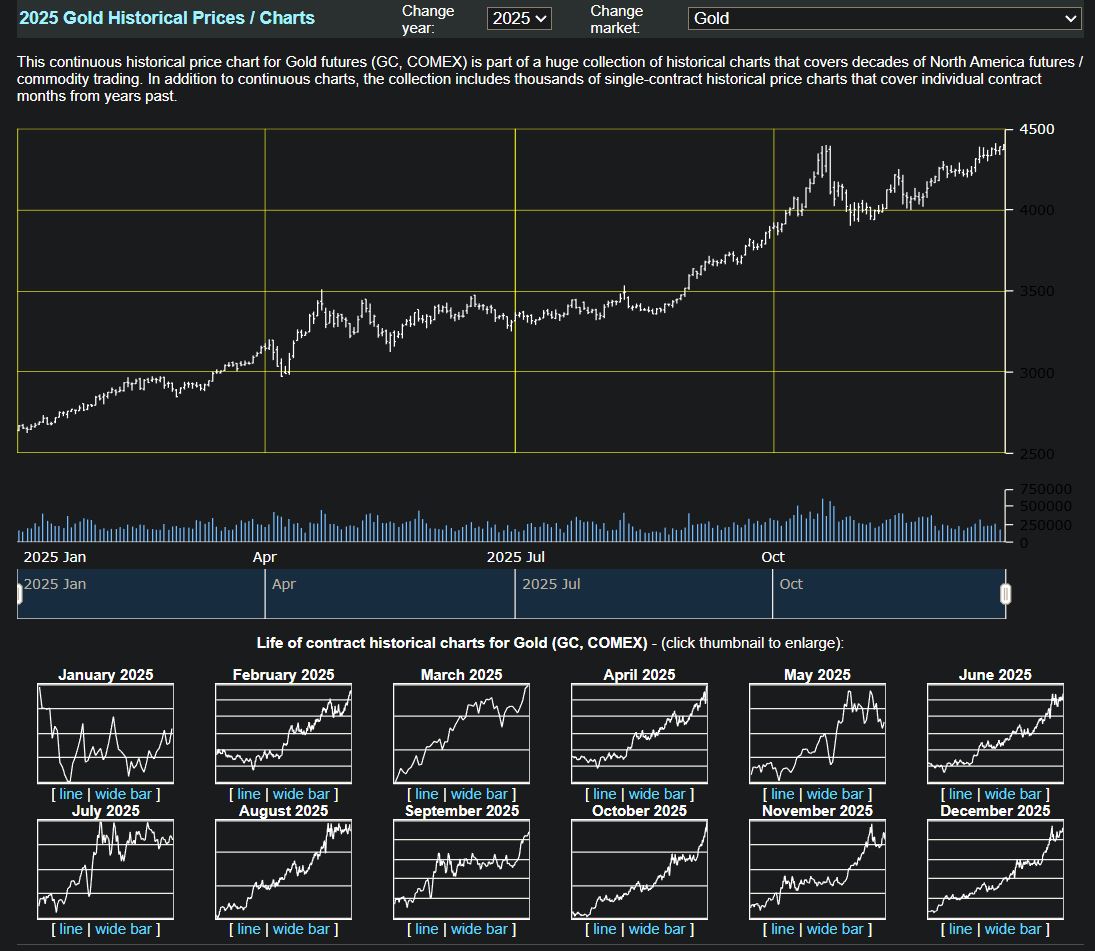Click the July 2025 line link
The image size is (1095, 951).
click(71, 929)
